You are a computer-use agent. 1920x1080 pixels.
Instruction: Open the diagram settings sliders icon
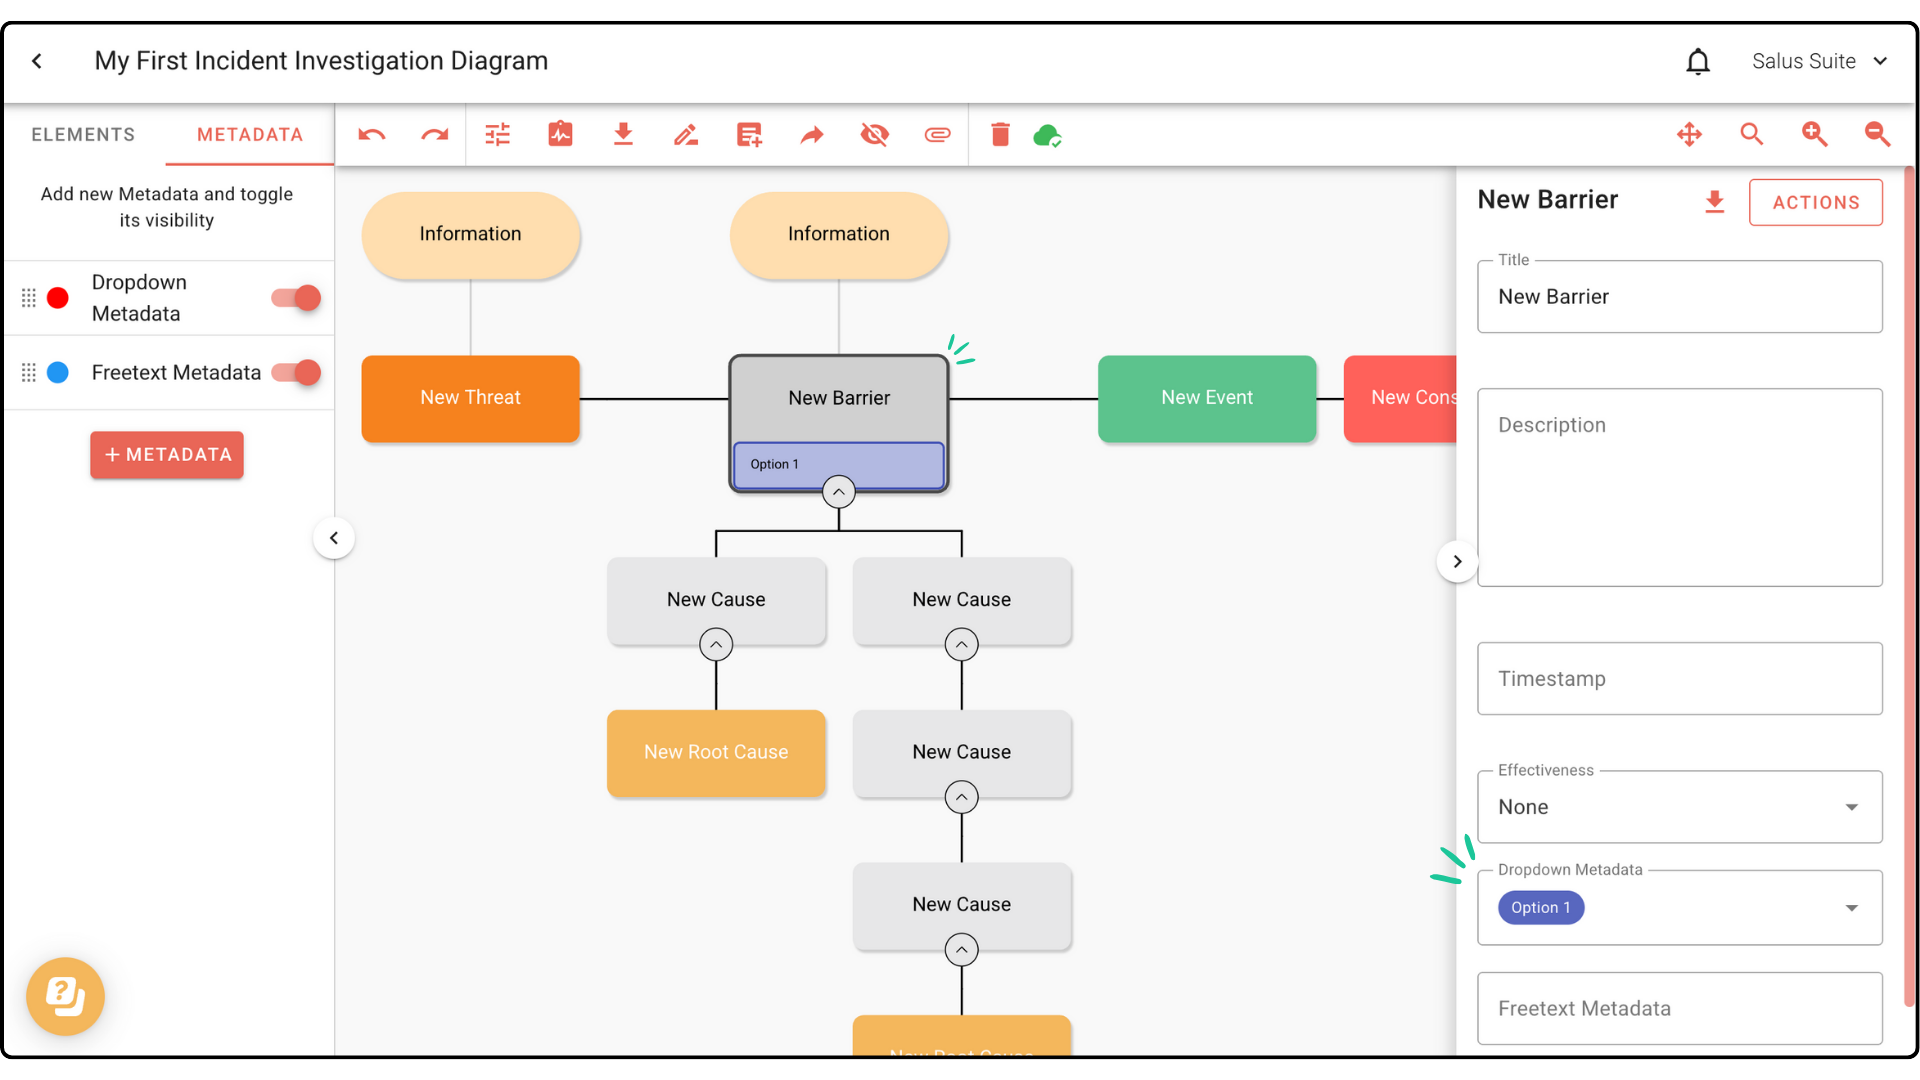pyautogui.click(x=497, y=135)
